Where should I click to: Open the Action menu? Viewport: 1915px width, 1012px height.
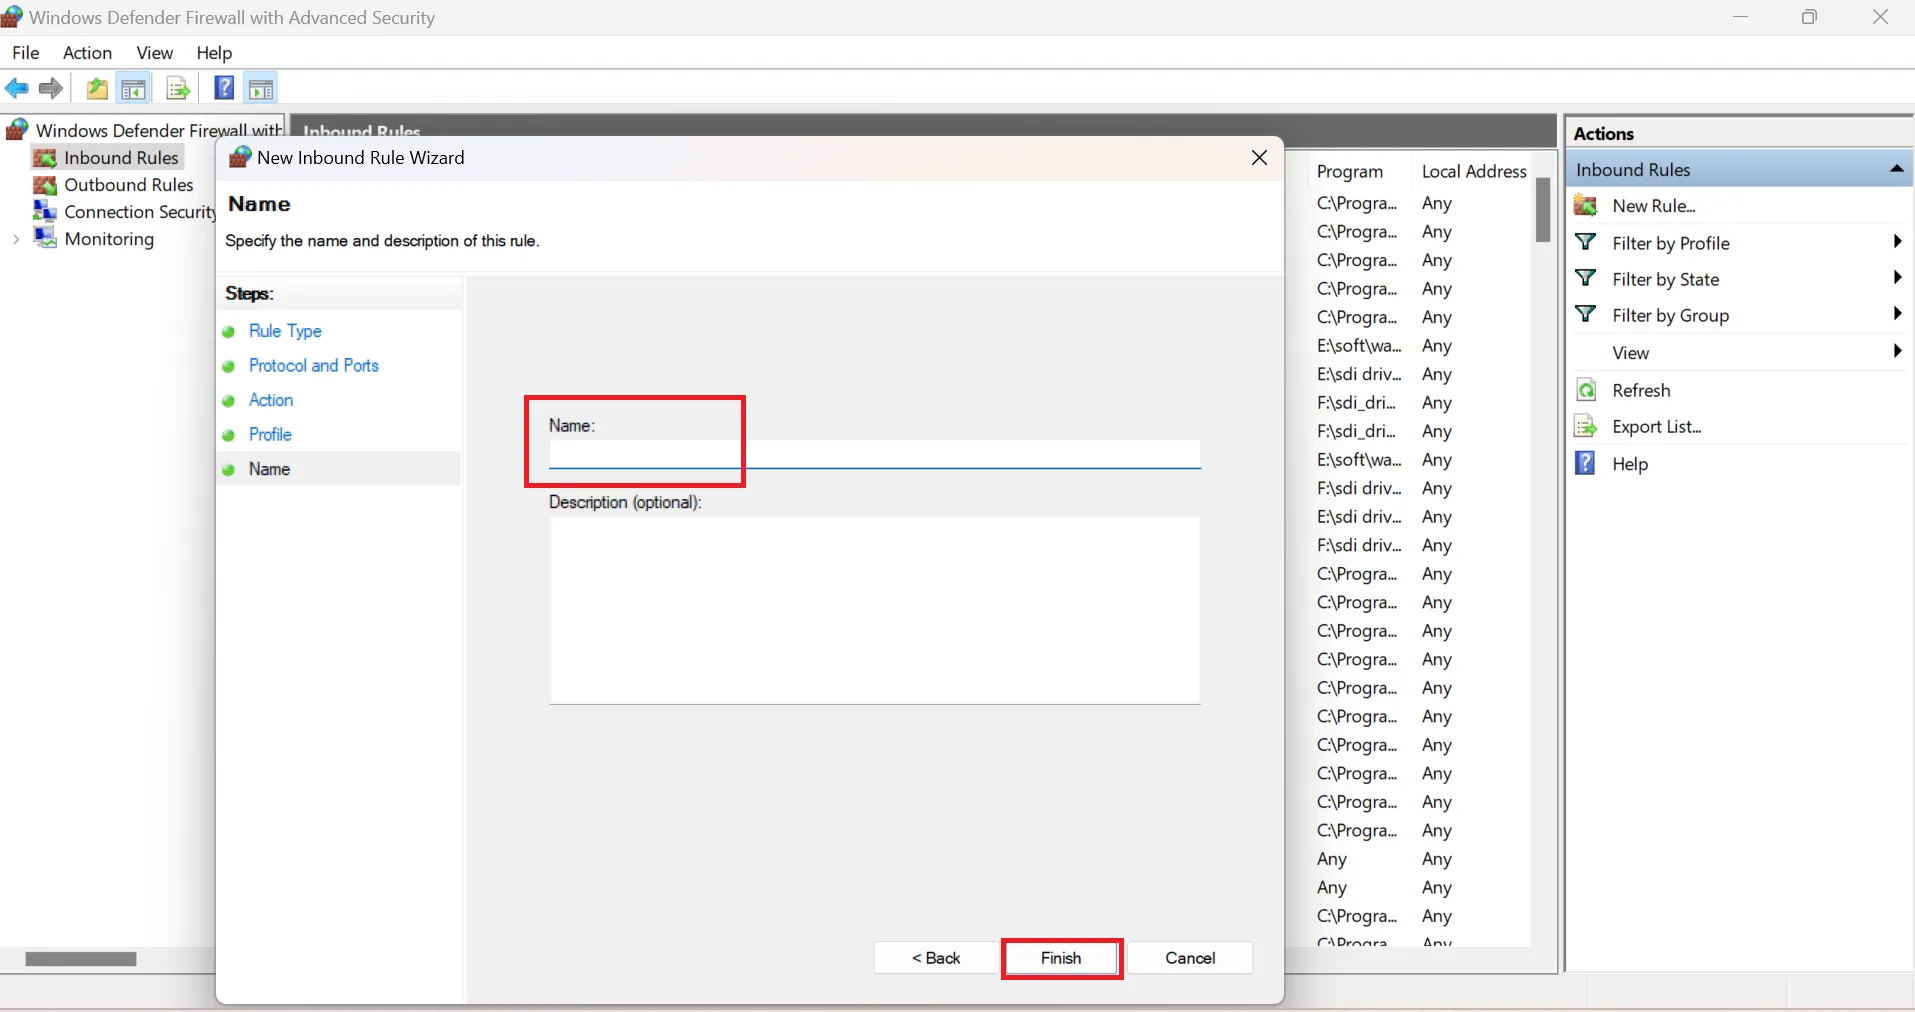87,53
